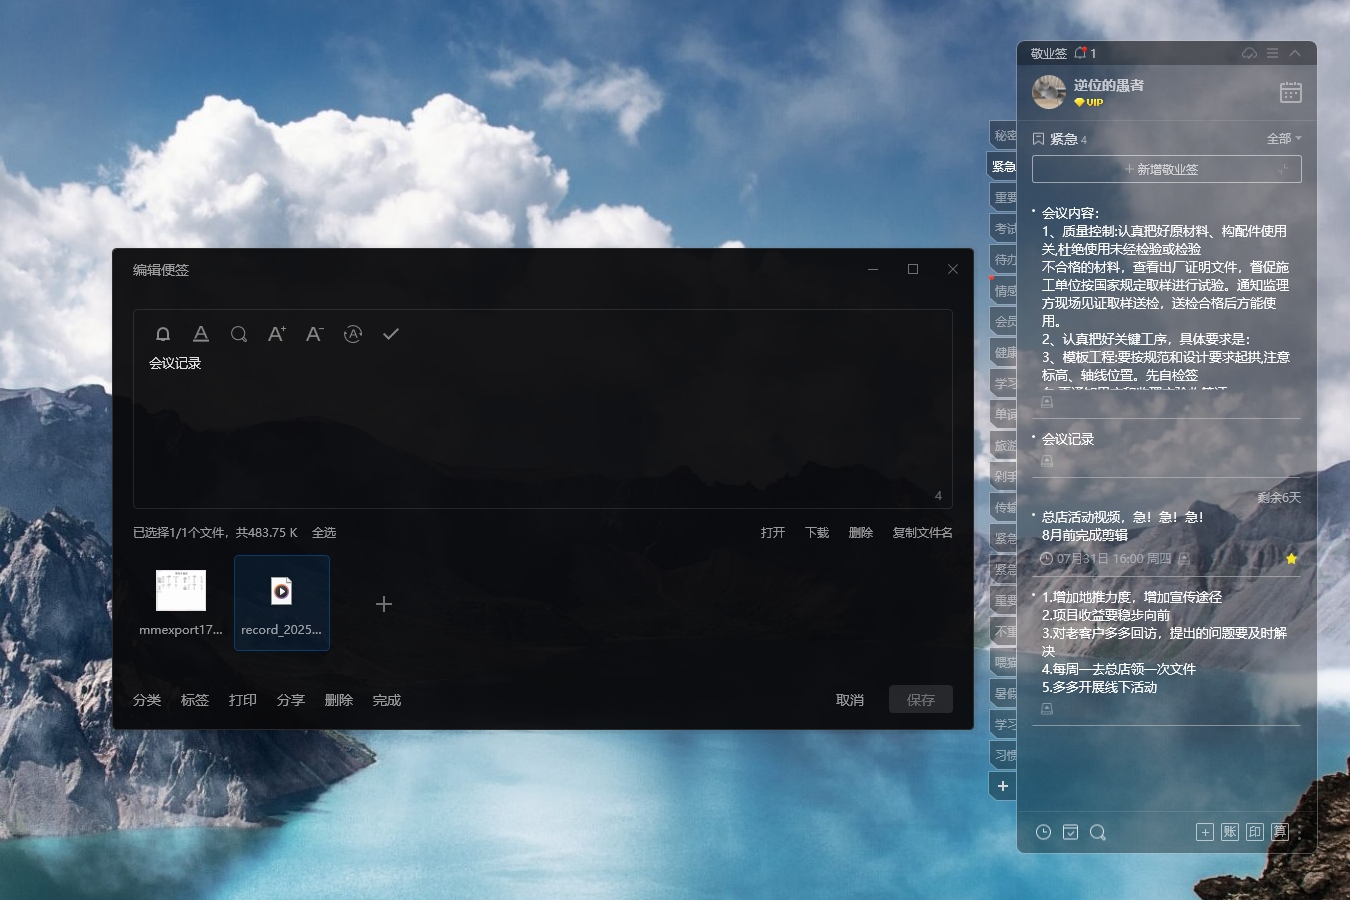This screenshot has height=900, width=1350.
Task: Click 打印 at the editor bottom
Action: 243,700
